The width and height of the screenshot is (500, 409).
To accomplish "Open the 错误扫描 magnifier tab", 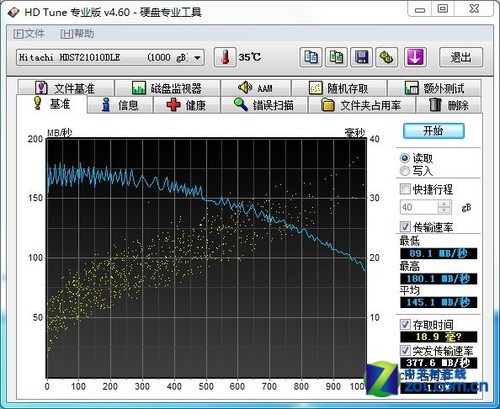I will 264,105.
